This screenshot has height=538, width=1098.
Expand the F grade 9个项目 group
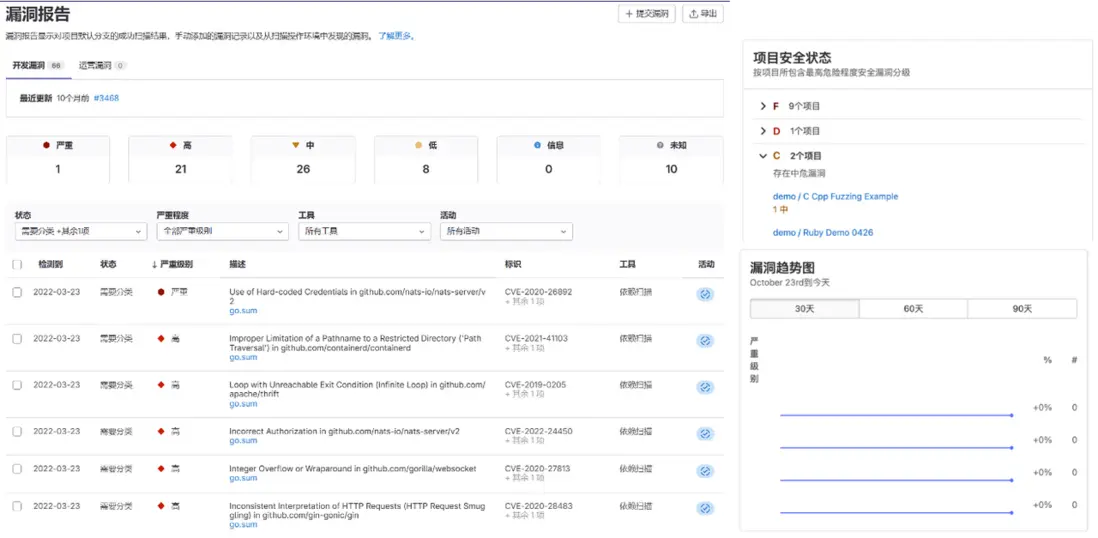763,106
